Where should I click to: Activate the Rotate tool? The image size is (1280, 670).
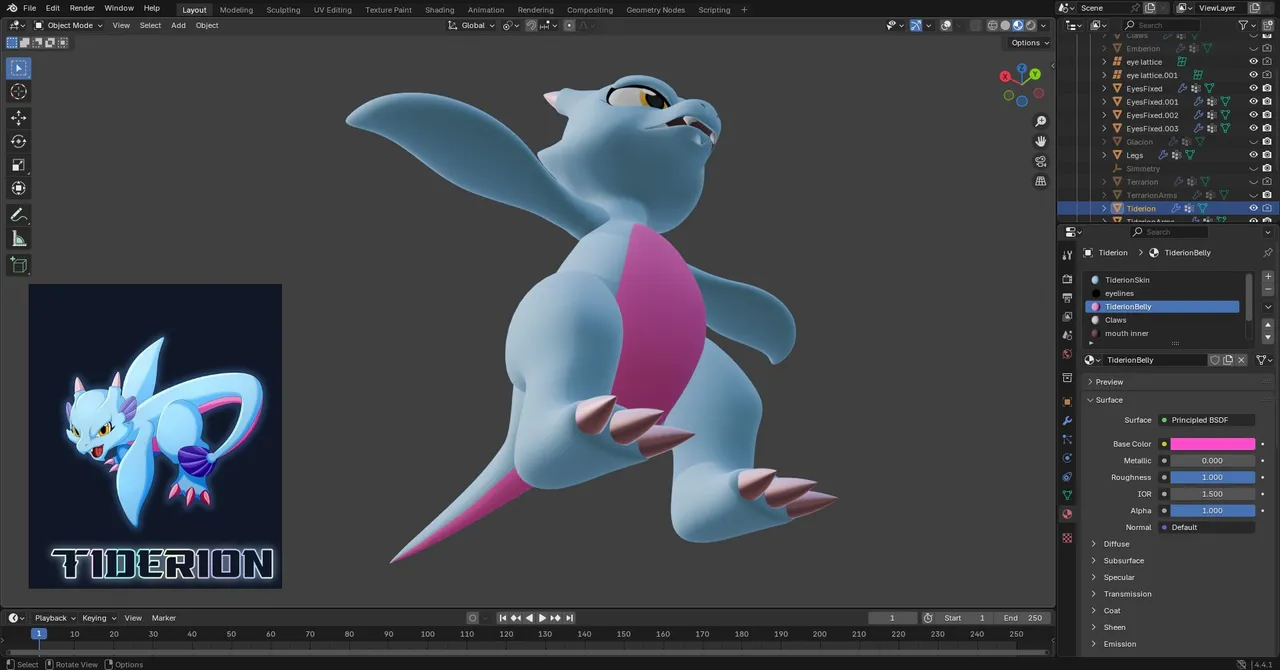tap(18, 141)
